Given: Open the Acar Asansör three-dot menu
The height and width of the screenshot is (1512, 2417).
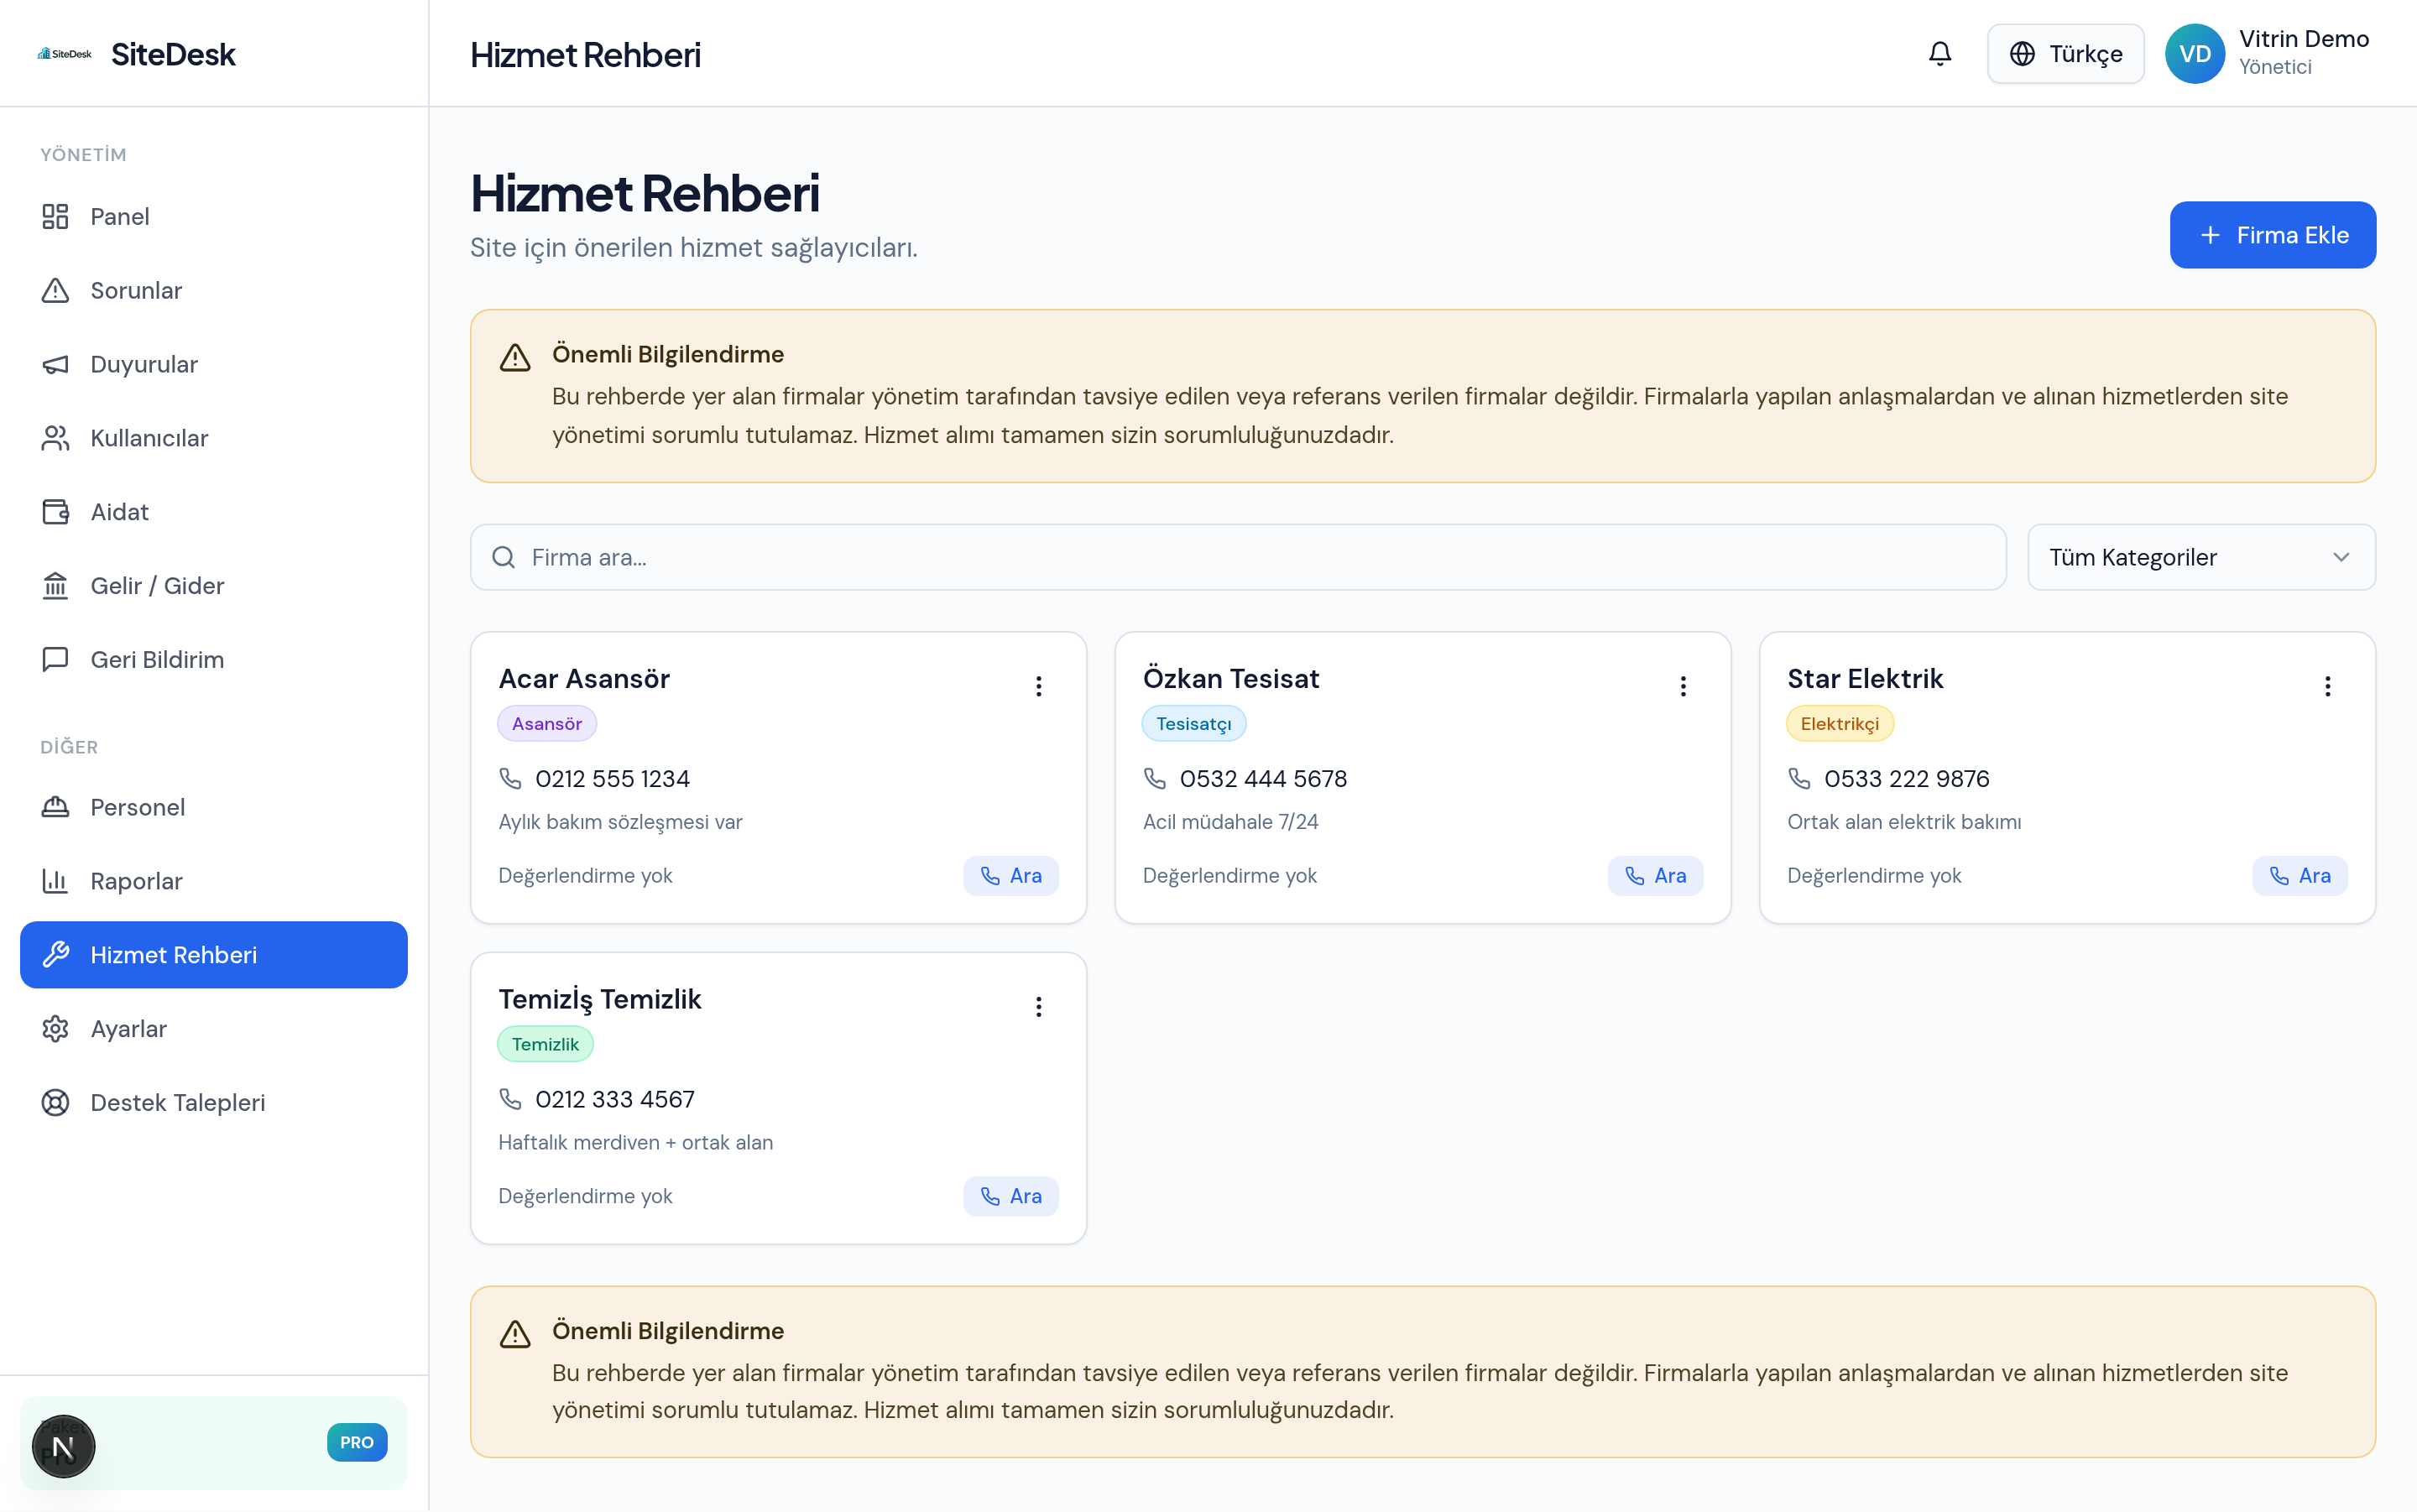Looking at the screenshot, I should 1038,686.
